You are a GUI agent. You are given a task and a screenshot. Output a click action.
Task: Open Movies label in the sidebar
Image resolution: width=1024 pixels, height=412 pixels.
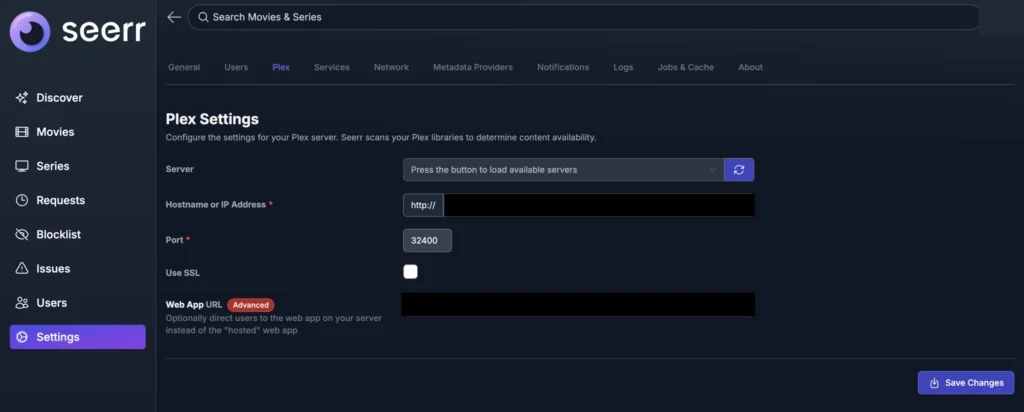(x=56, y=132)
